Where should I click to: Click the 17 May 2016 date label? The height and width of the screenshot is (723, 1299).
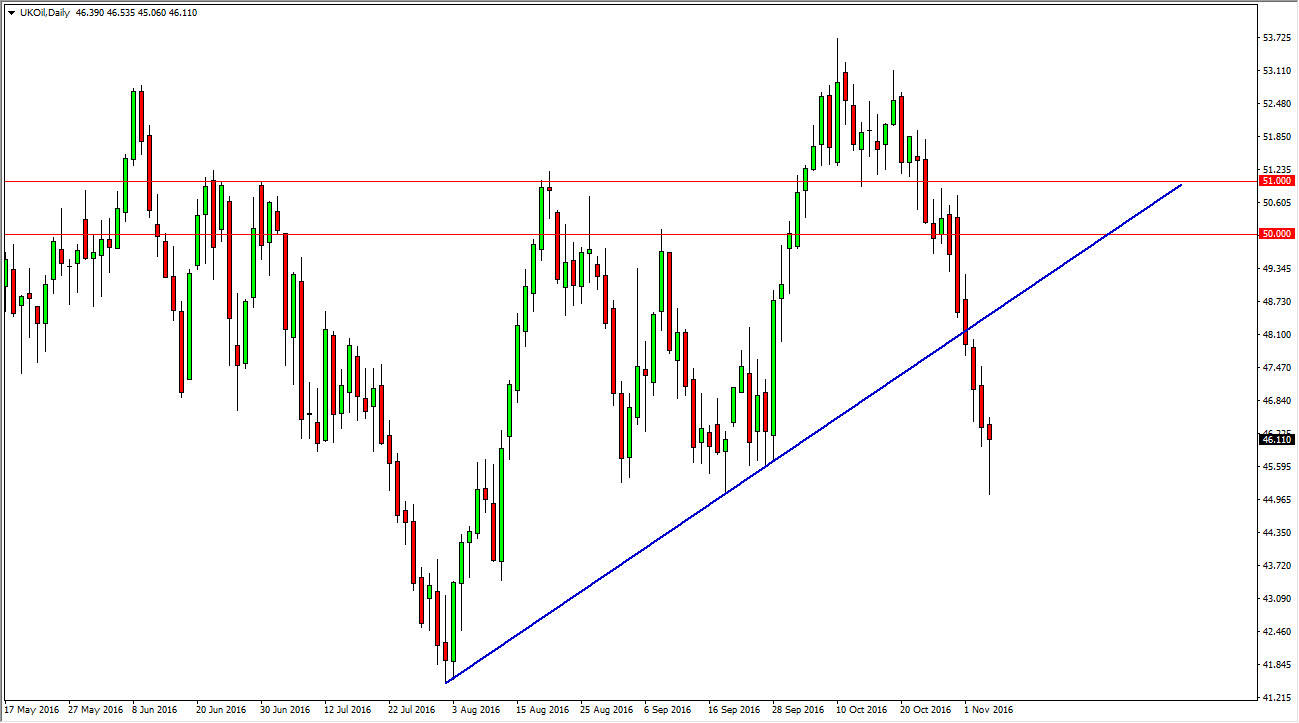click(34, 710)
